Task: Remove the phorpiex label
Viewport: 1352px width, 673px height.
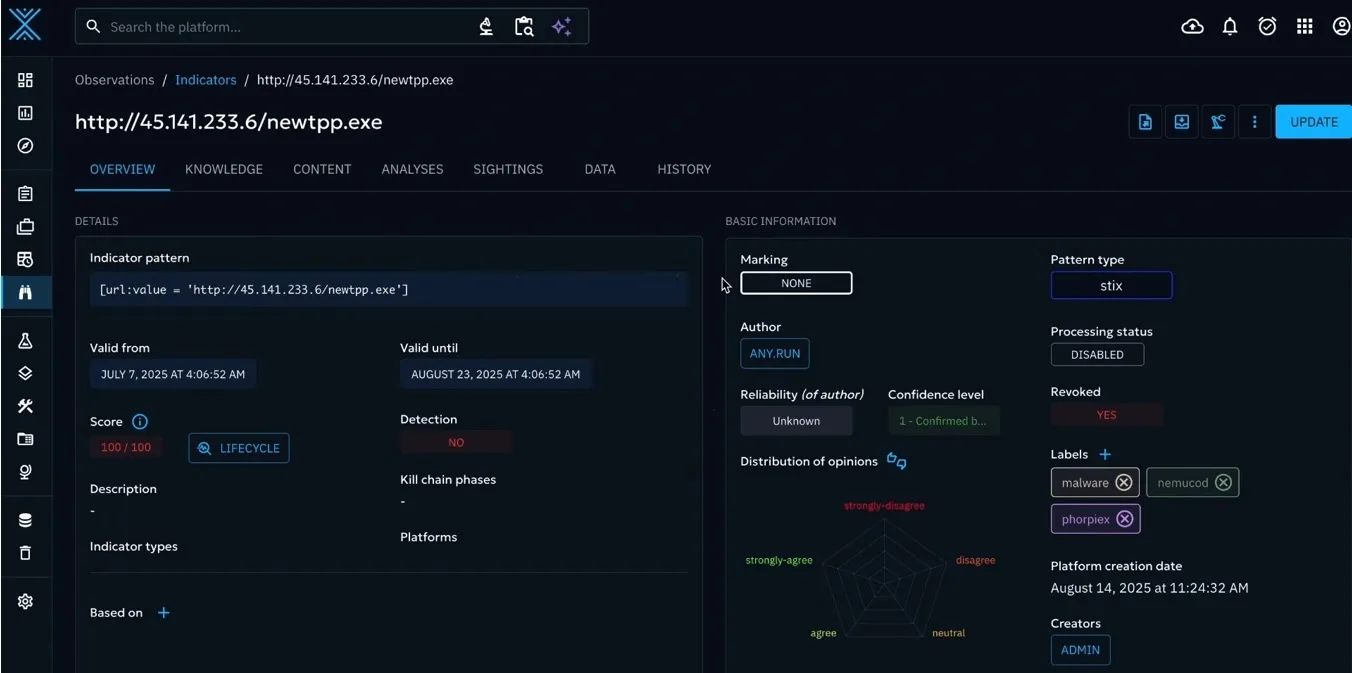Action: pos(1125,519)
